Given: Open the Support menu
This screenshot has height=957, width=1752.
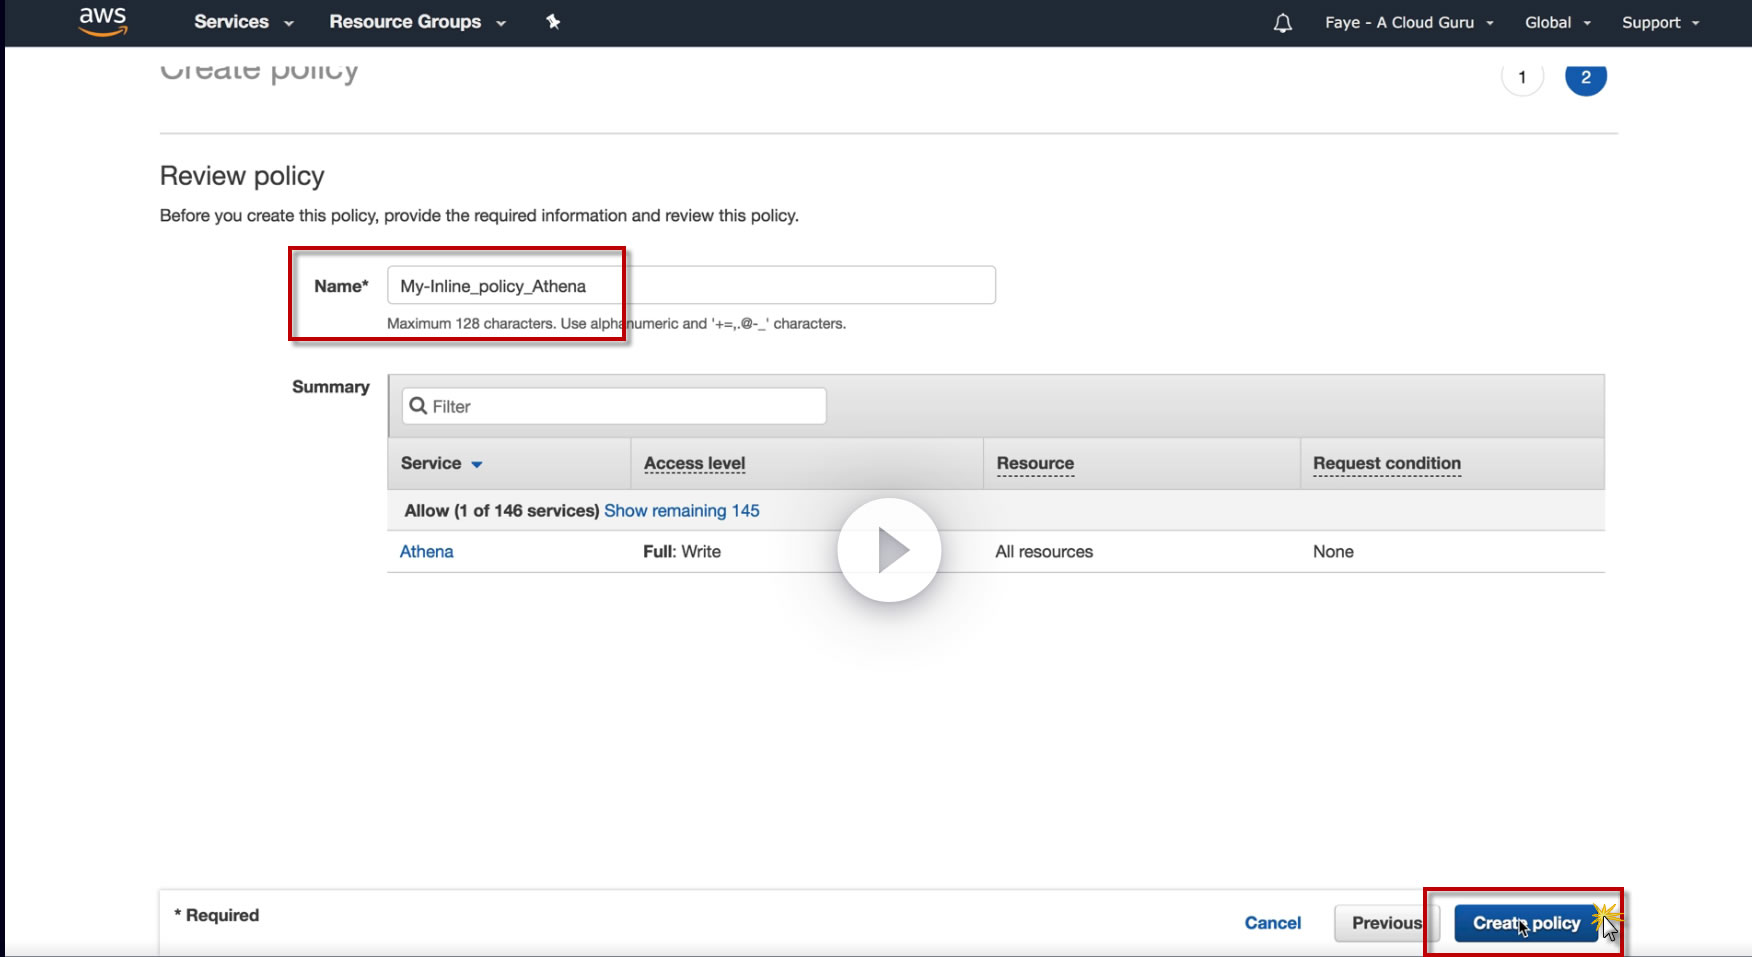Looking at the screenshot, I should pyautogui.click(x=1660, y=22).
